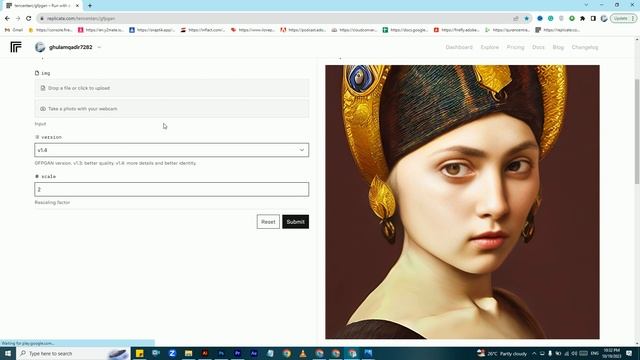Close the tencentarc/gfpgan tab
Image resolution: width=640 pixels, height=360 pixels.
(77, 6)
